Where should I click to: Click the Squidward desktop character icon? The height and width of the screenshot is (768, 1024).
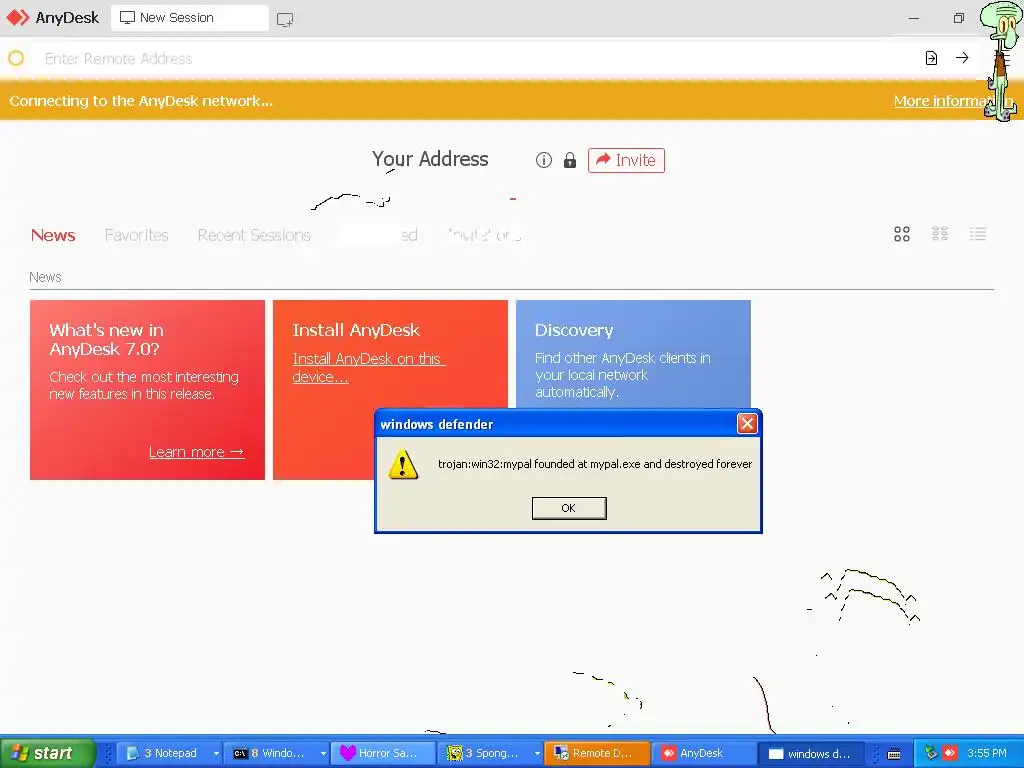tap(1001, 60)
